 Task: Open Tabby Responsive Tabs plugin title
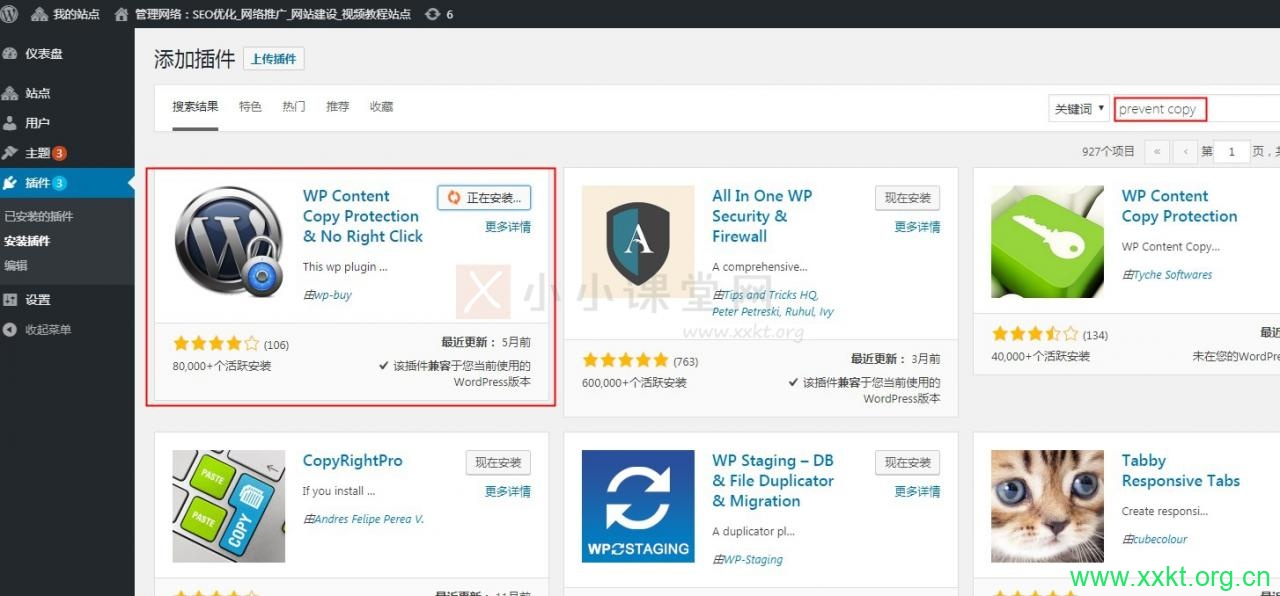[1181, 471]
